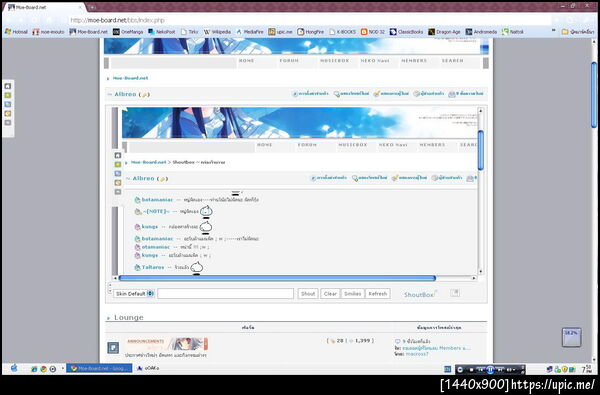This screenshot has height=395, width=600.
Task: Open ~[NOTE]~ user profile in shoutbox
Action: [x=156, y=211]
